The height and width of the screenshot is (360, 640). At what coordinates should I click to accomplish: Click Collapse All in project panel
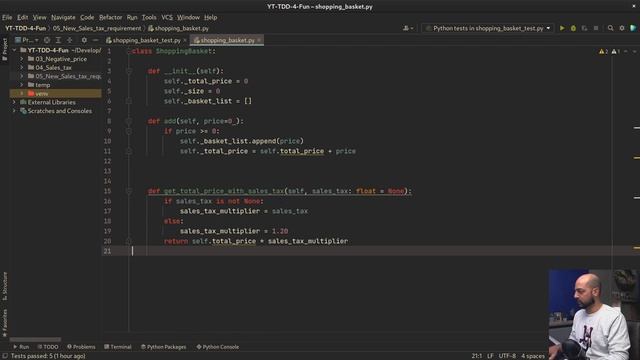[x=70, y=40]
